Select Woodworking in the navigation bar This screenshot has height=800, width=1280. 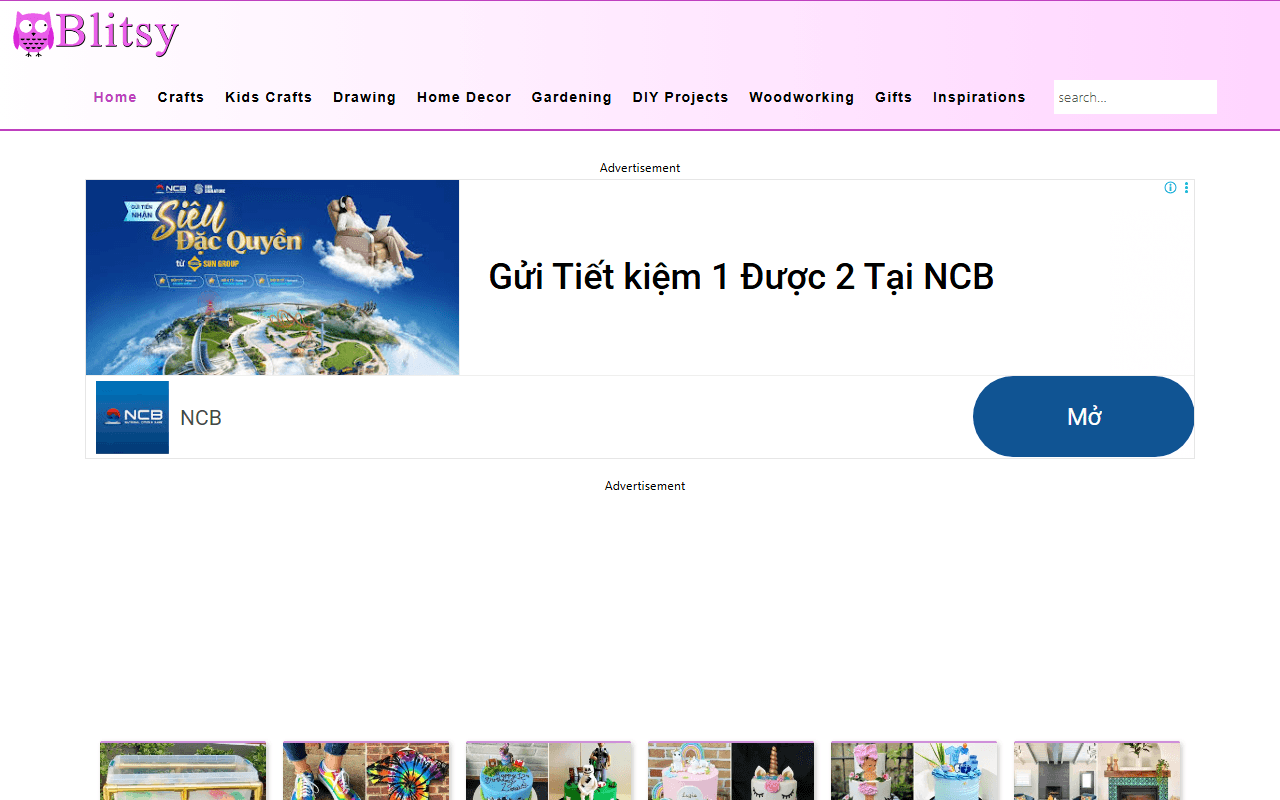point(802,97)
